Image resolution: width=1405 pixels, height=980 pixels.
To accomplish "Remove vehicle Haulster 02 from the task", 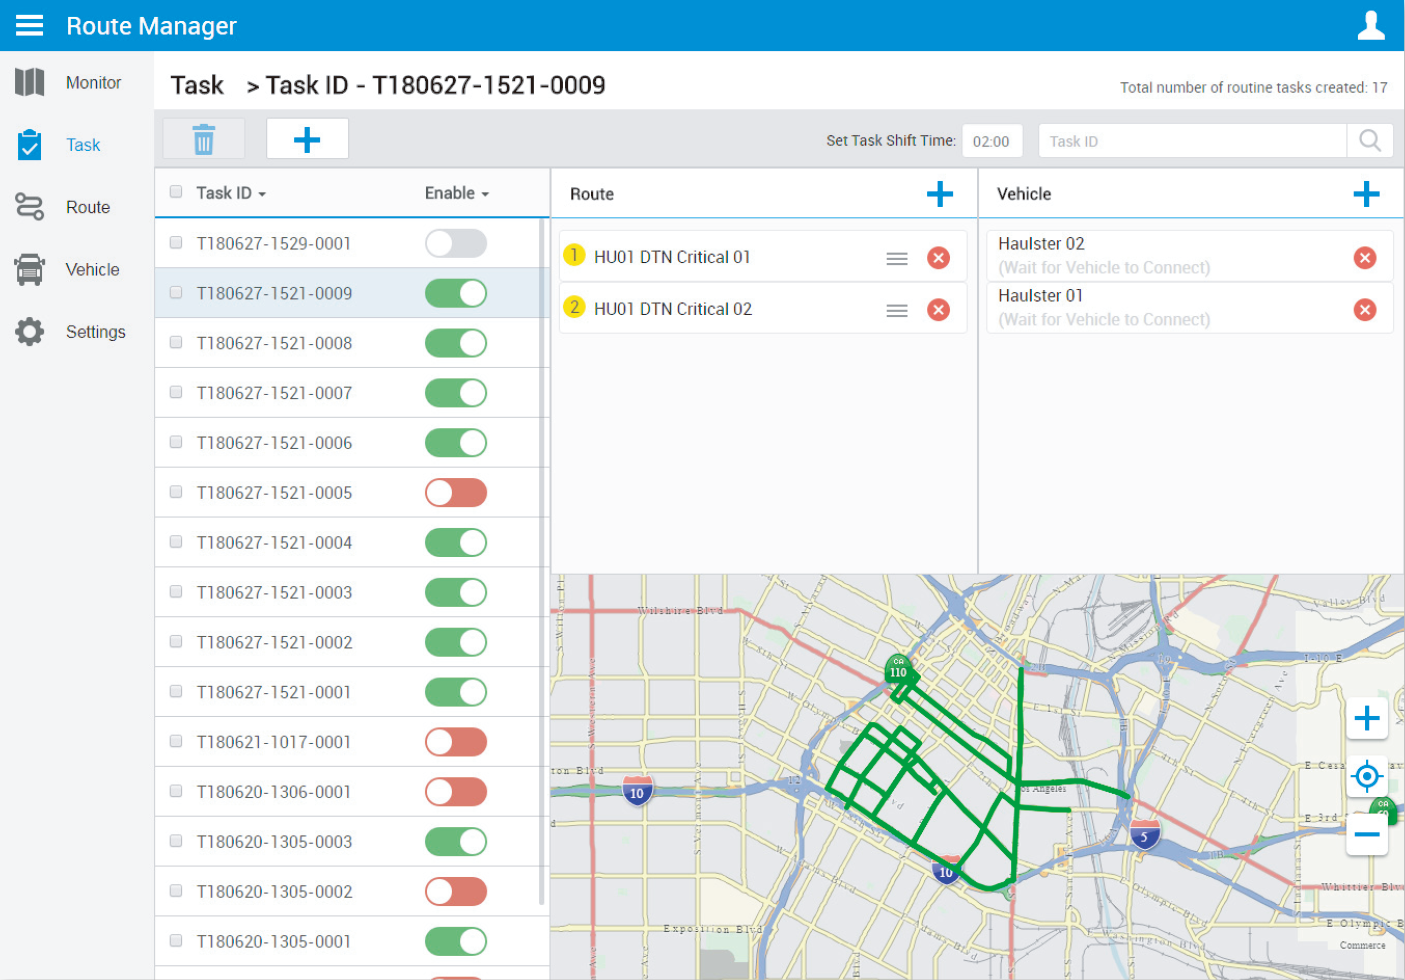I will tap(1365, 257).
